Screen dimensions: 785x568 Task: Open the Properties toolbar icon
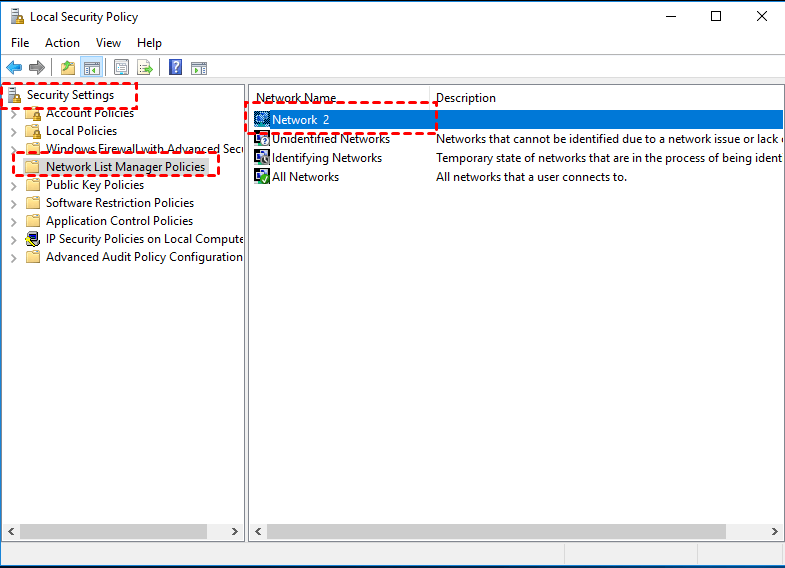[122, 68]
